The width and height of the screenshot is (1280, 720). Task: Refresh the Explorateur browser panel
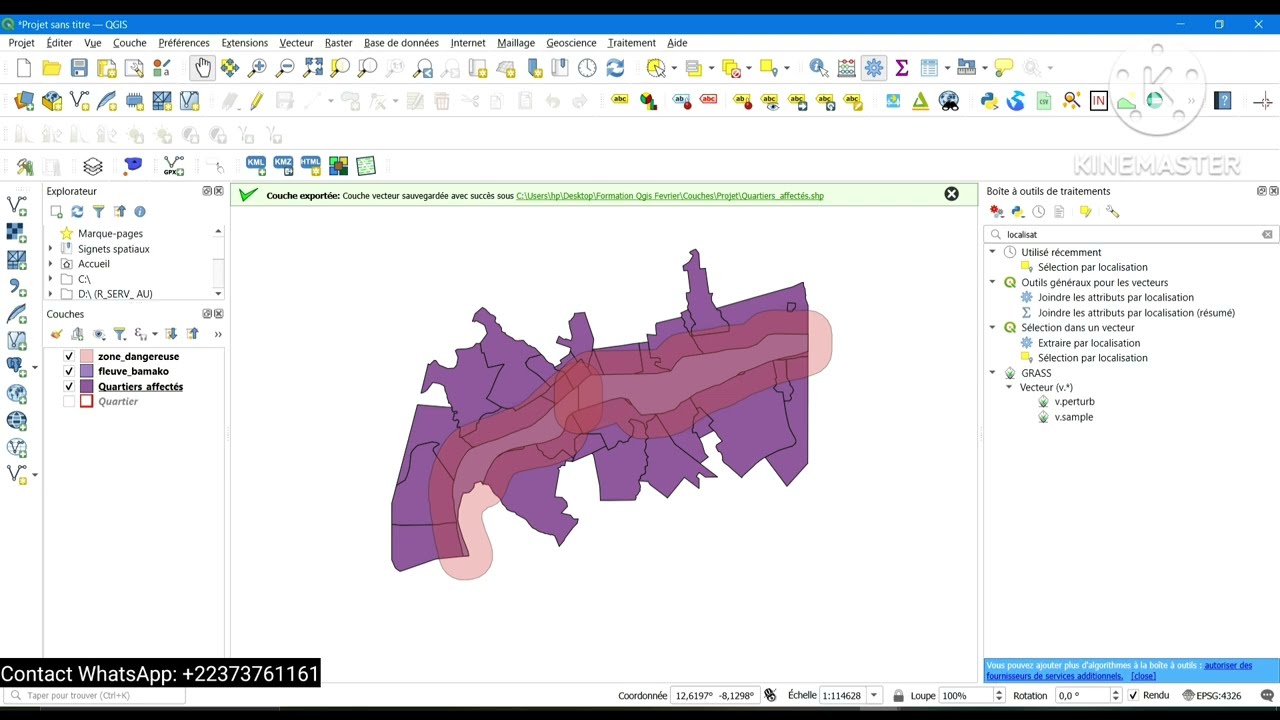(77, 211)
